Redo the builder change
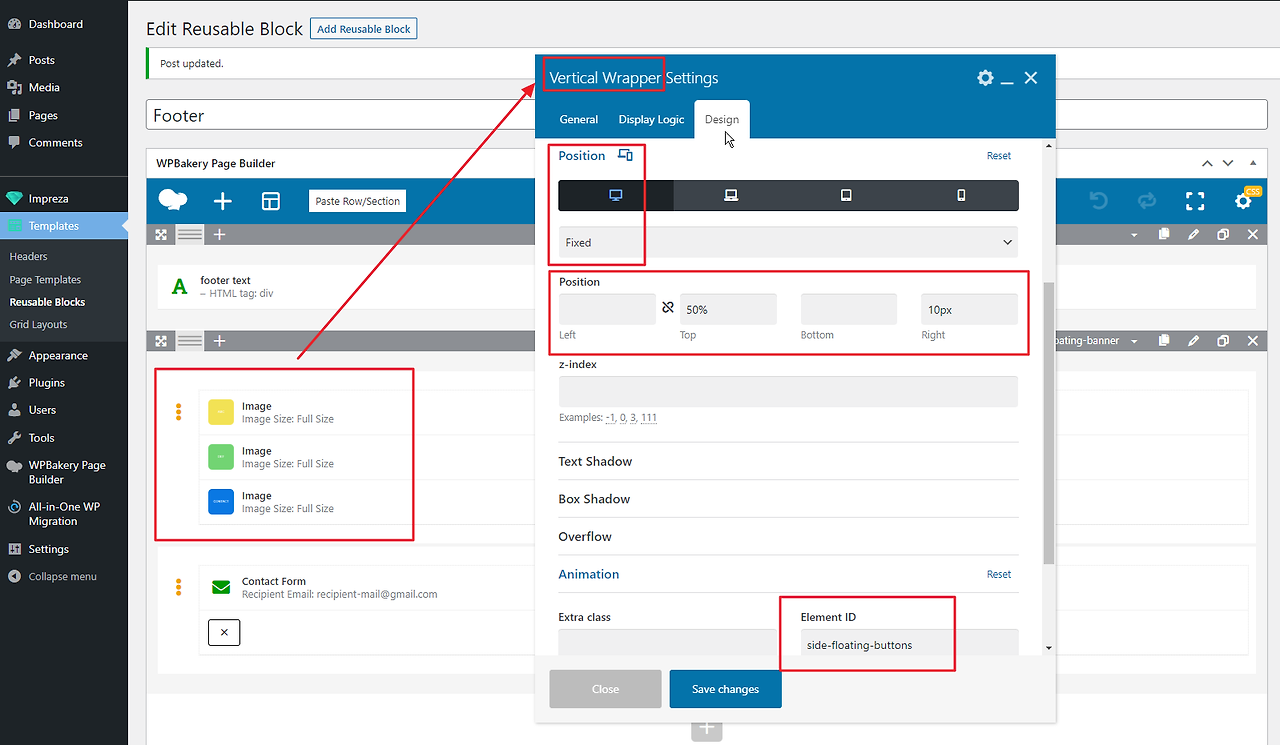Viewport: 1280px width, 745px height. click(x=1146, y=201)
